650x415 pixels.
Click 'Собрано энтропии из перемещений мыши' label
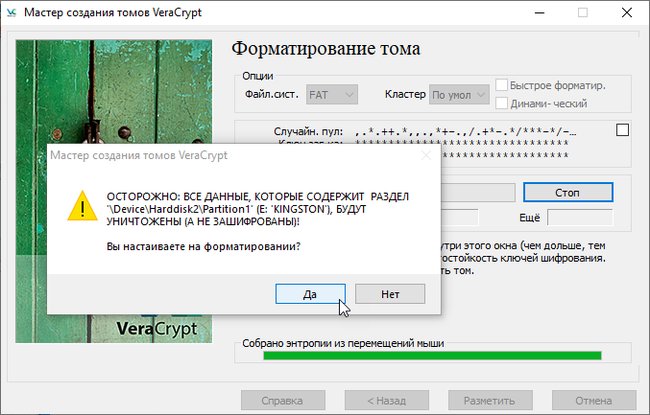click(343, 343)
